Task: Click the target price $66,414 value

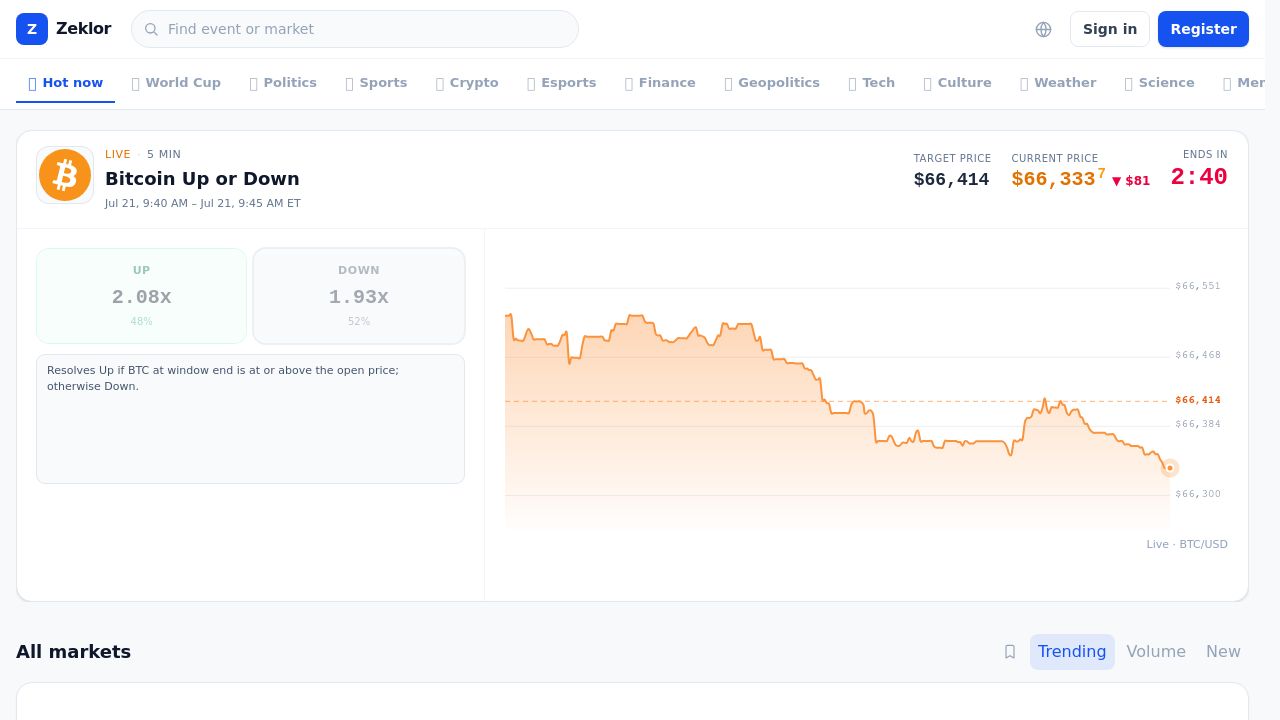Action: (951, 180)
